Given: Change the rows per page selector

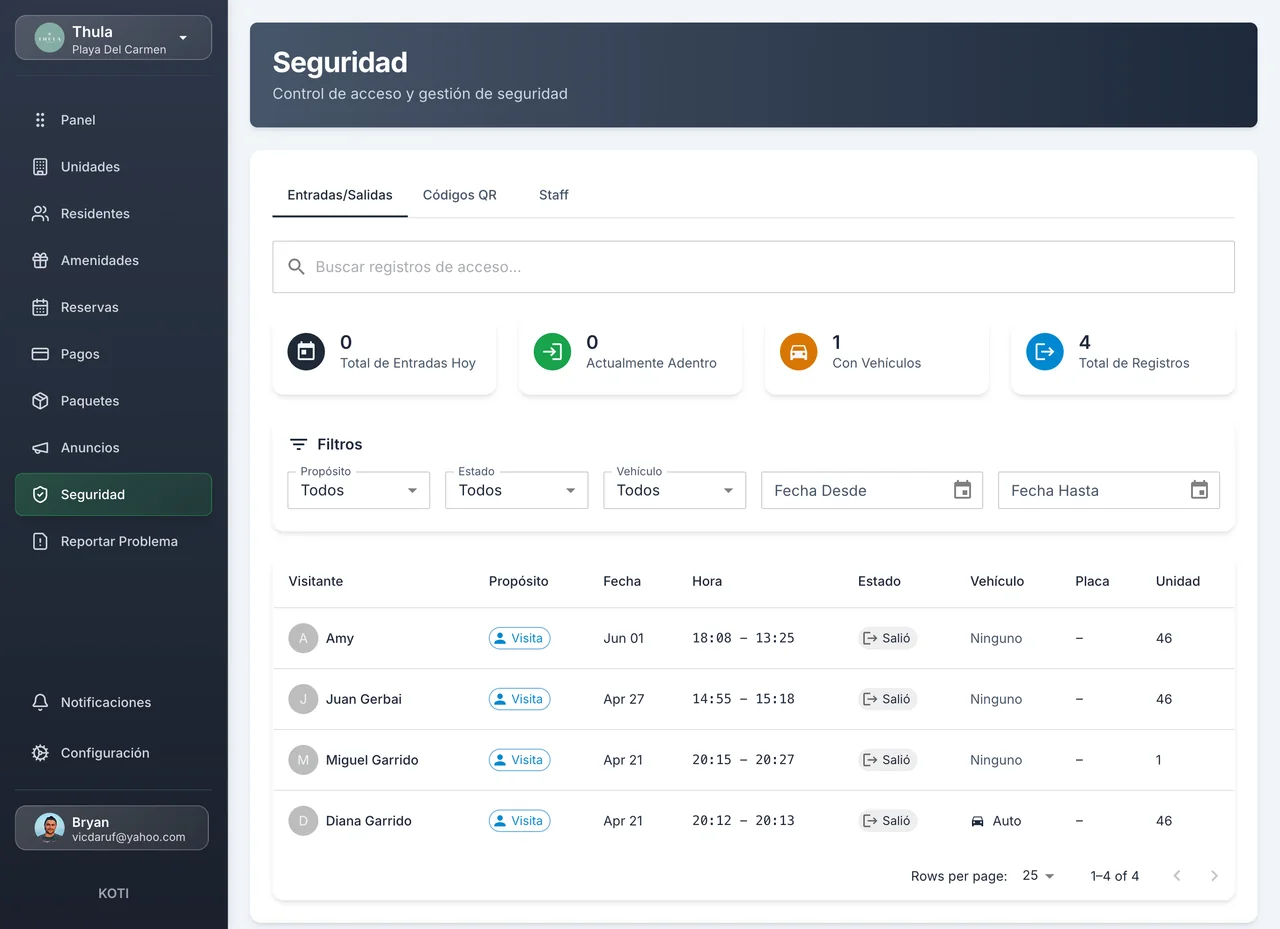Looking at the screenshot, I should click(1038, 876).
